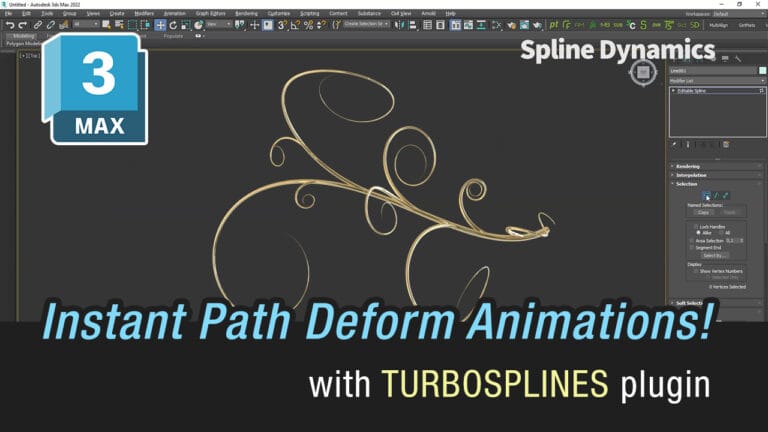768x432 pixels.
Task: Expand the Interpolation rollout
Action: point(716,175)
